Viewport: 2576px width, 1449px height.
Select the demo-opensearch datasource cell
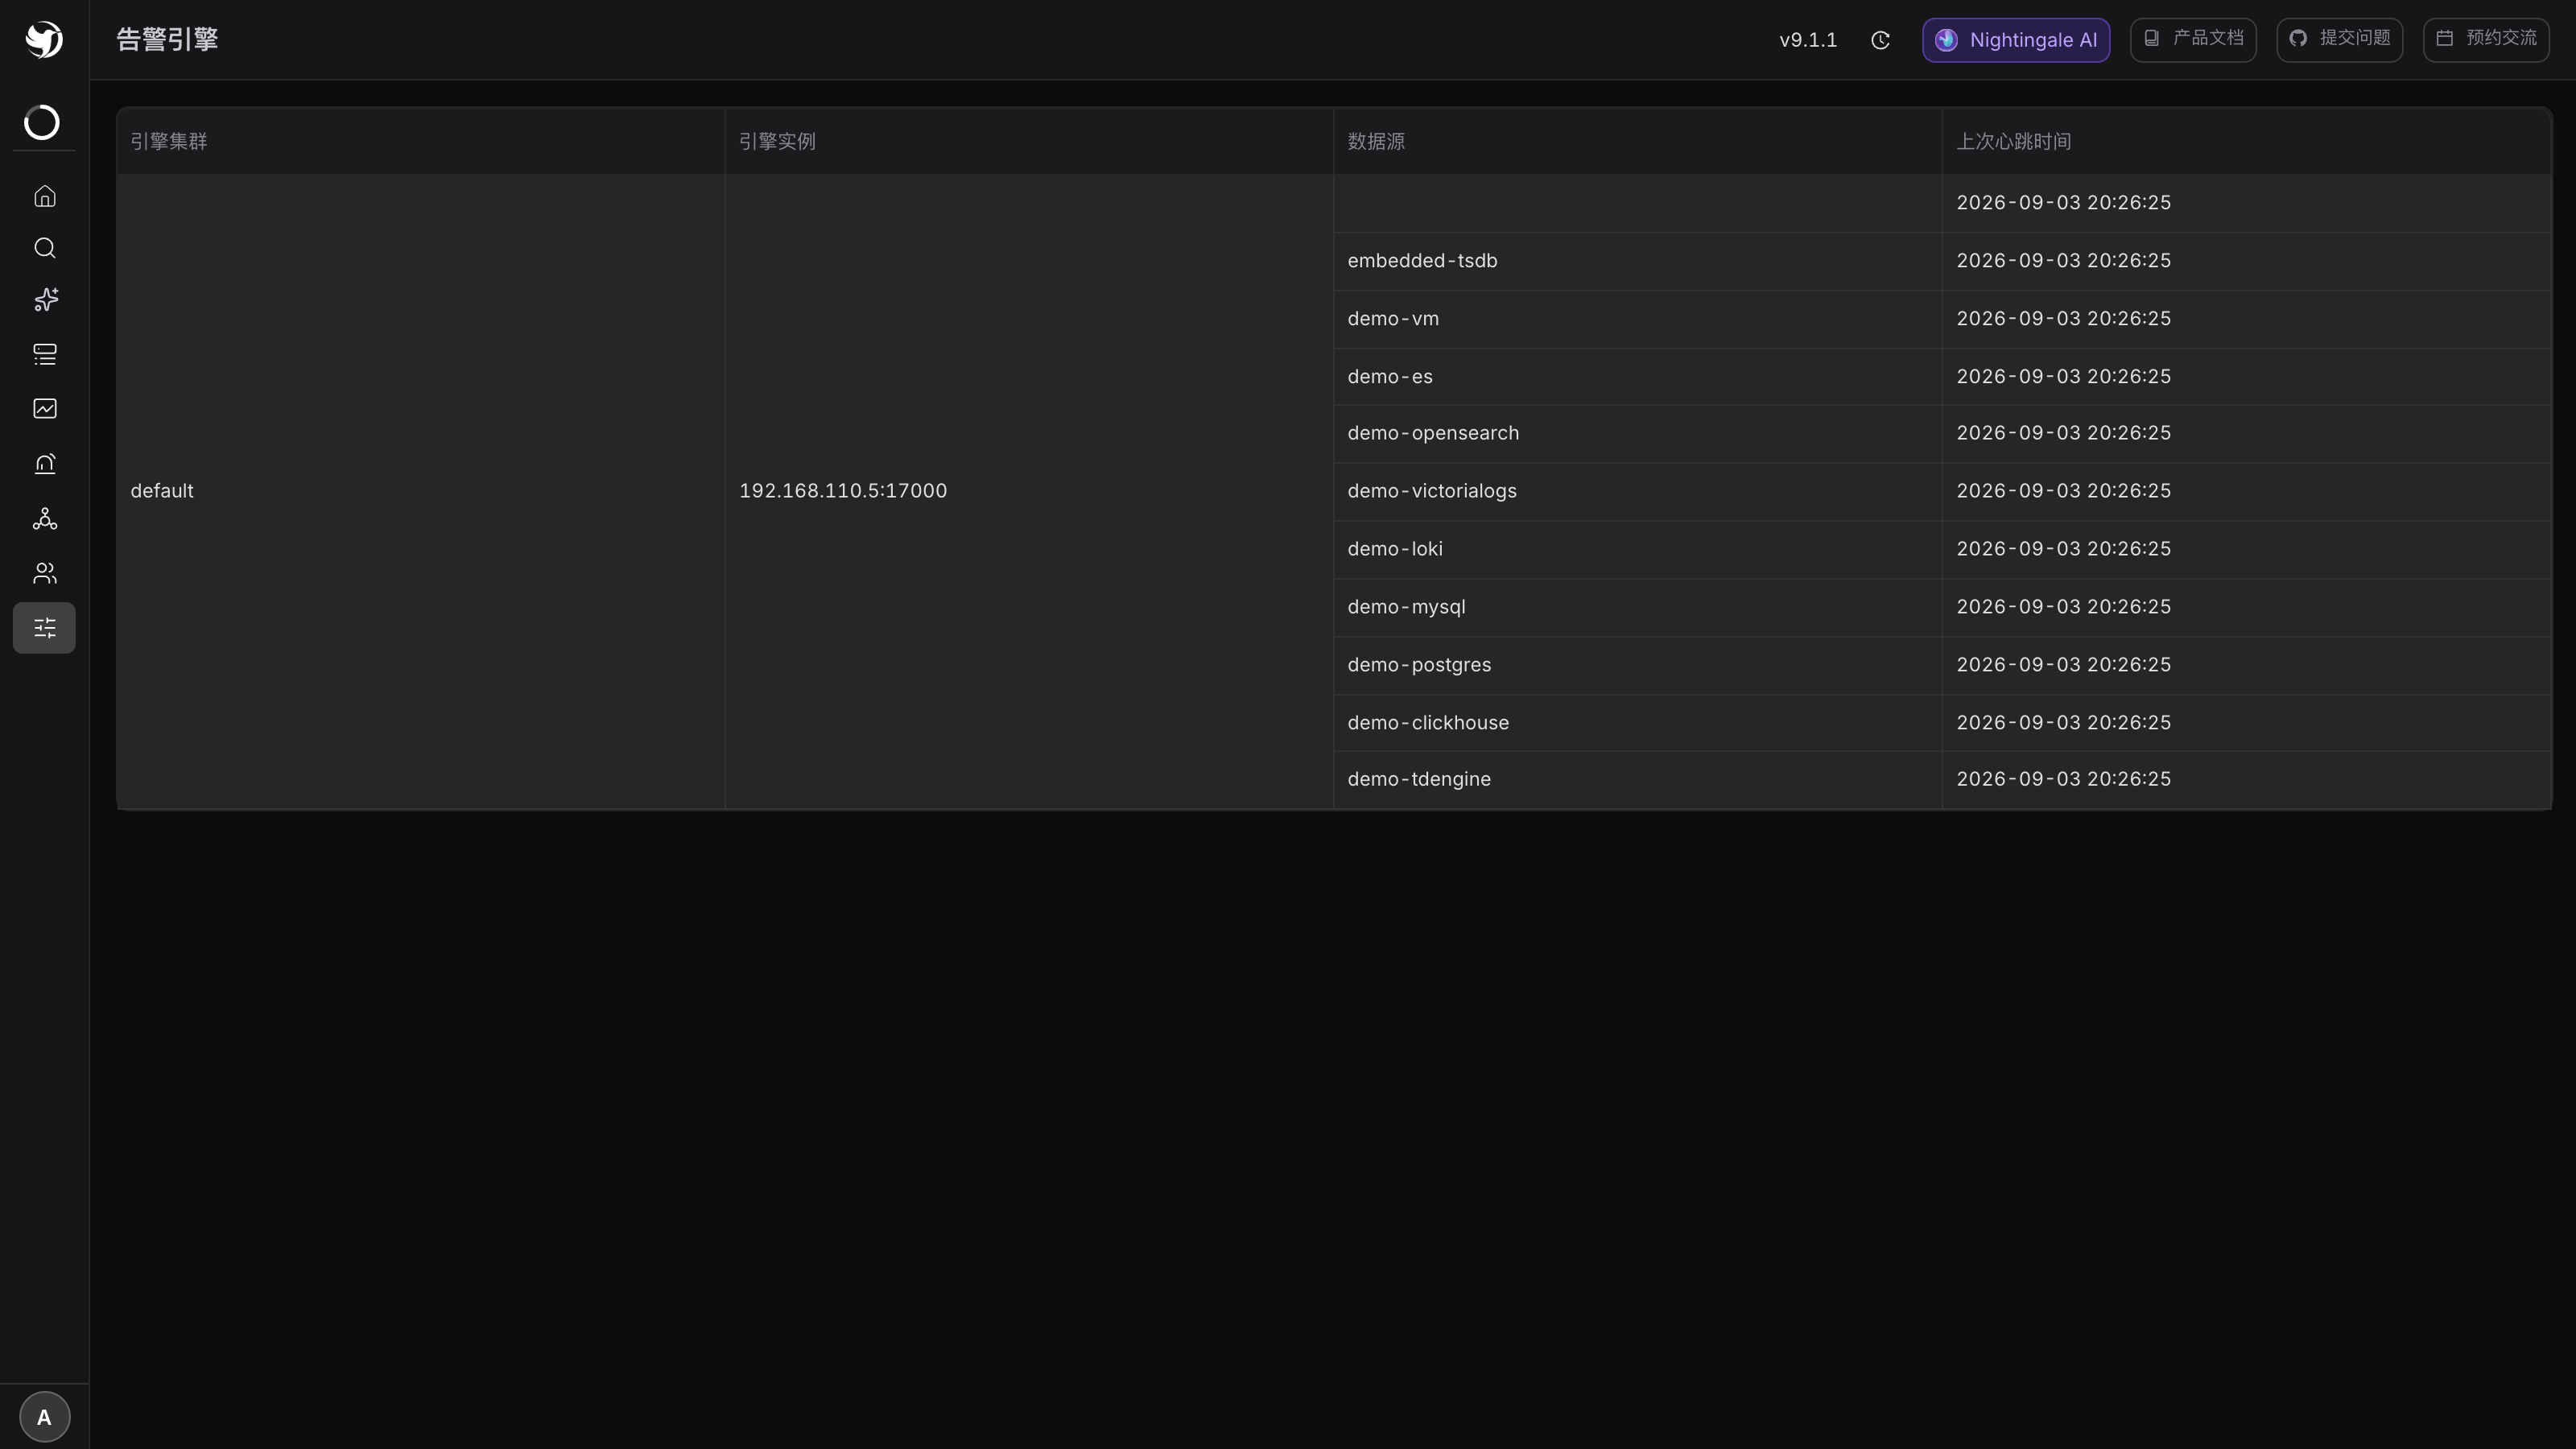tap(1638, 433)
